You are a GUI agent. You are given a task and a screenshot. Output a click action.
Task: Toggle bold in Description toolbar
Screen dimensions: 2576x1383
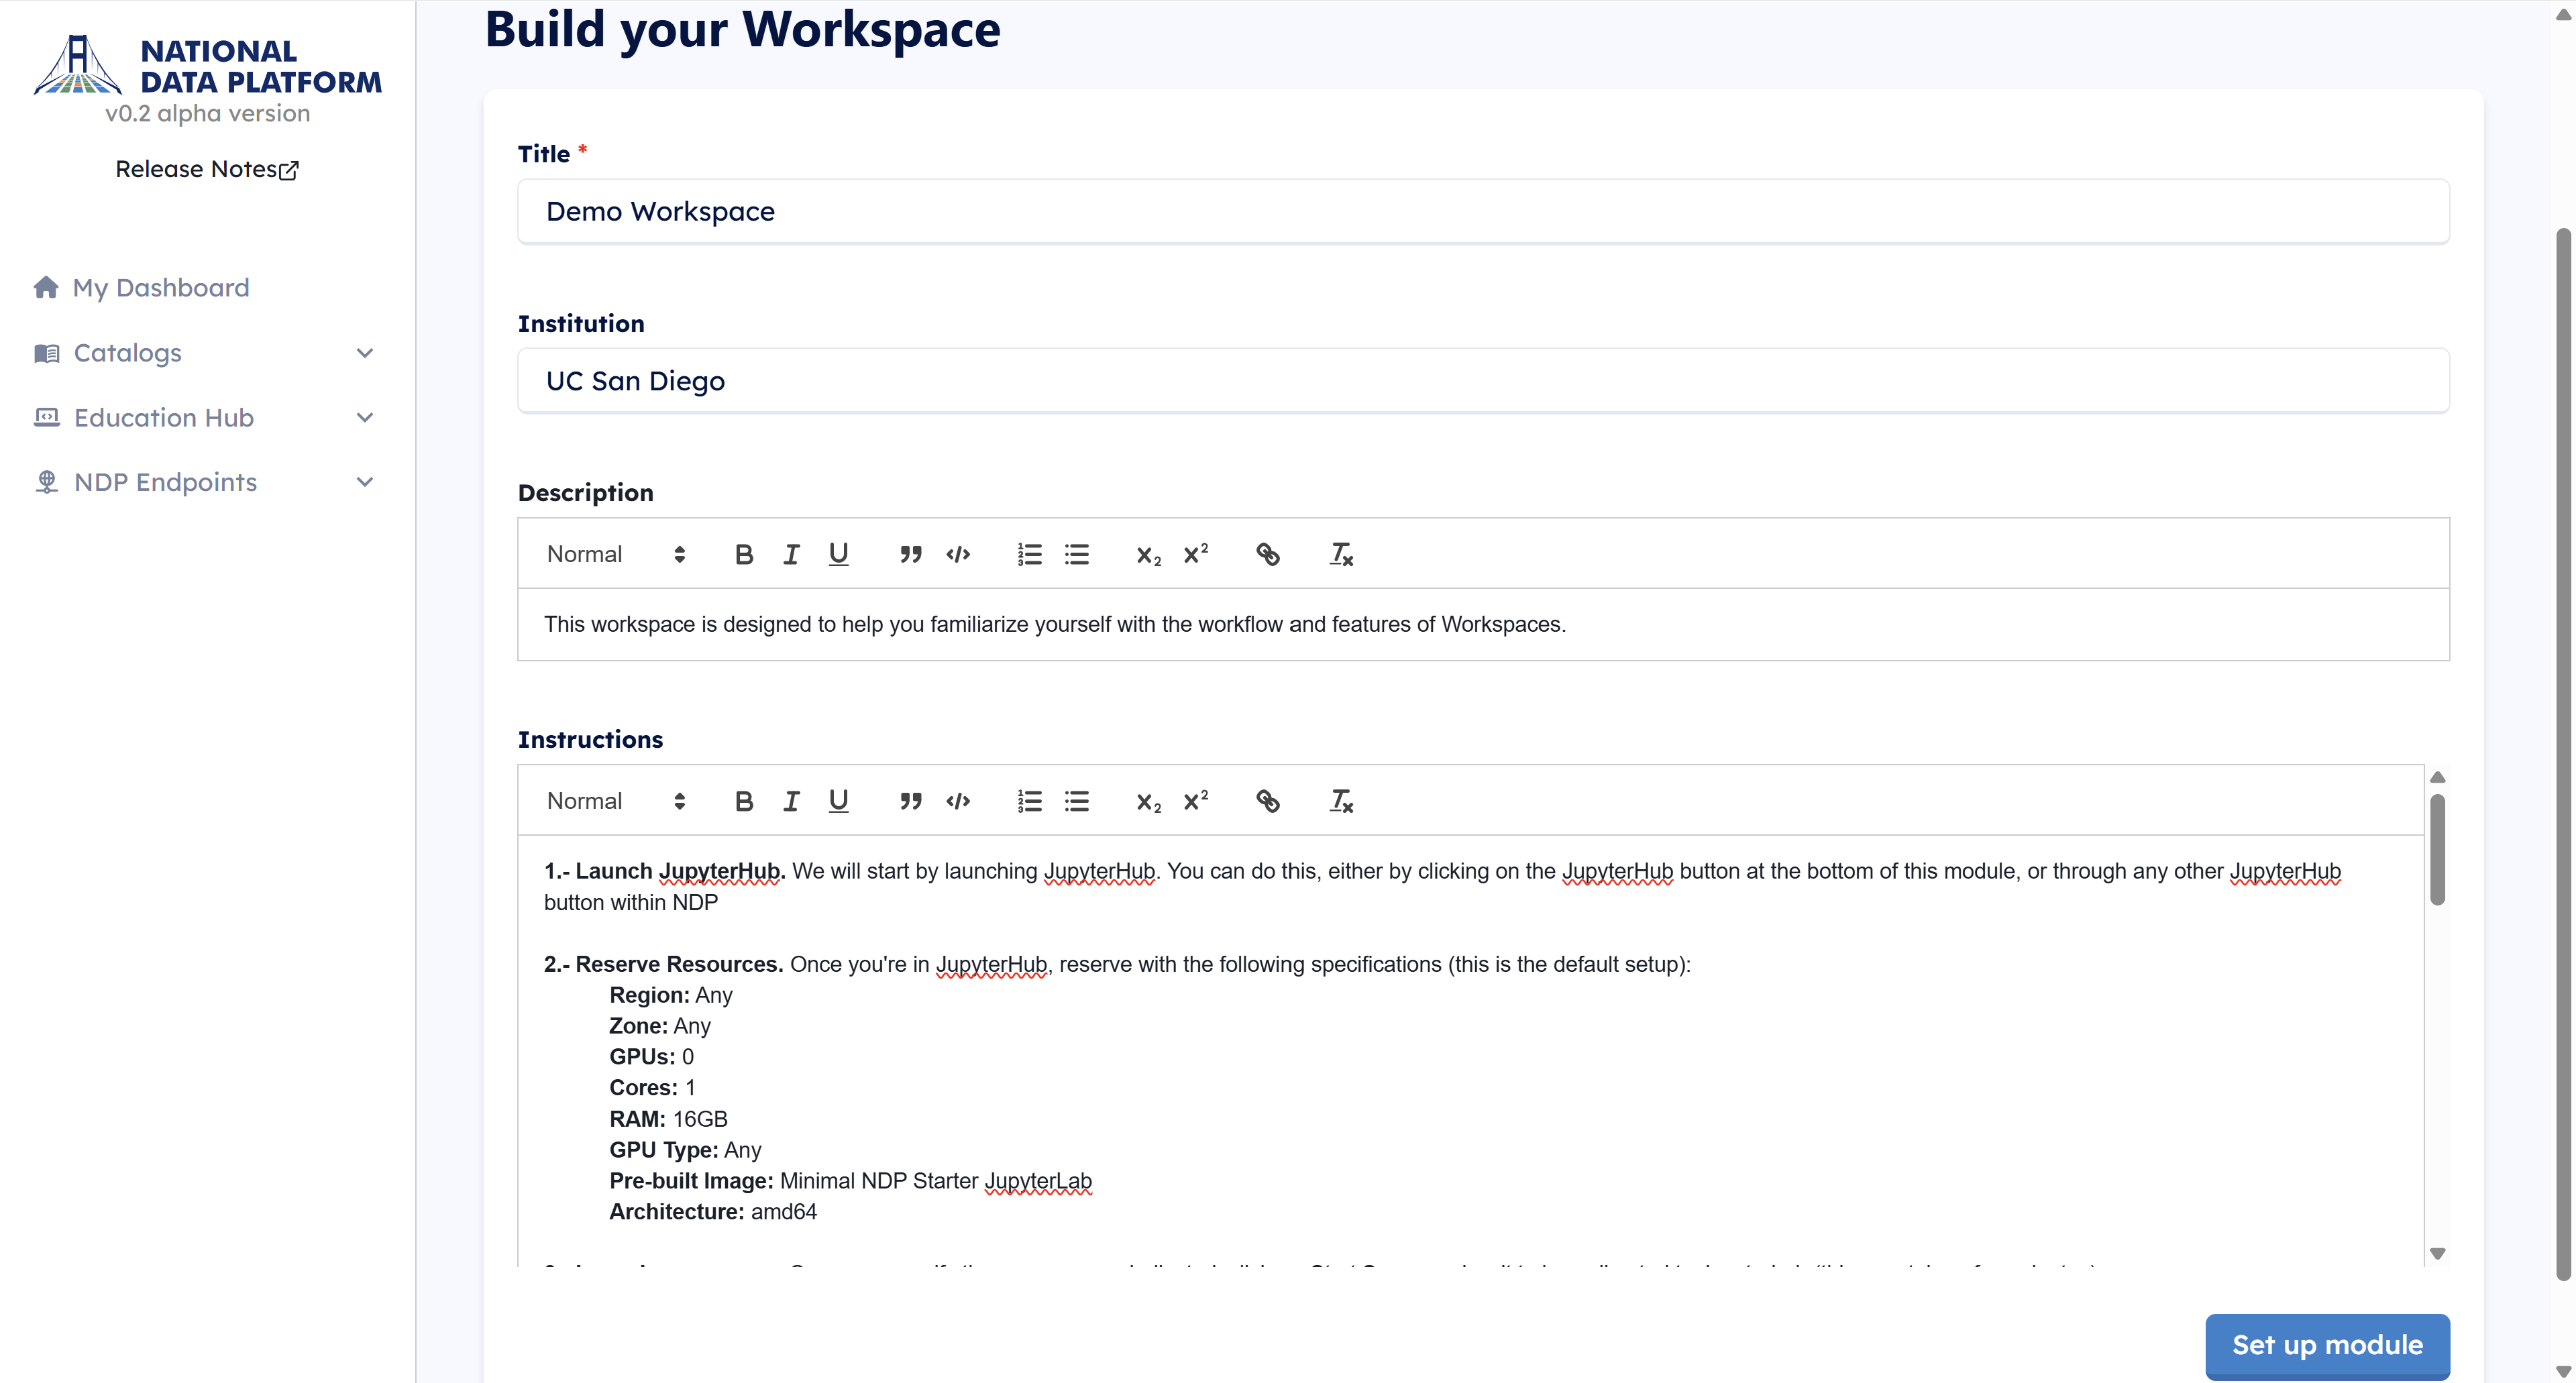click(743, 554)
